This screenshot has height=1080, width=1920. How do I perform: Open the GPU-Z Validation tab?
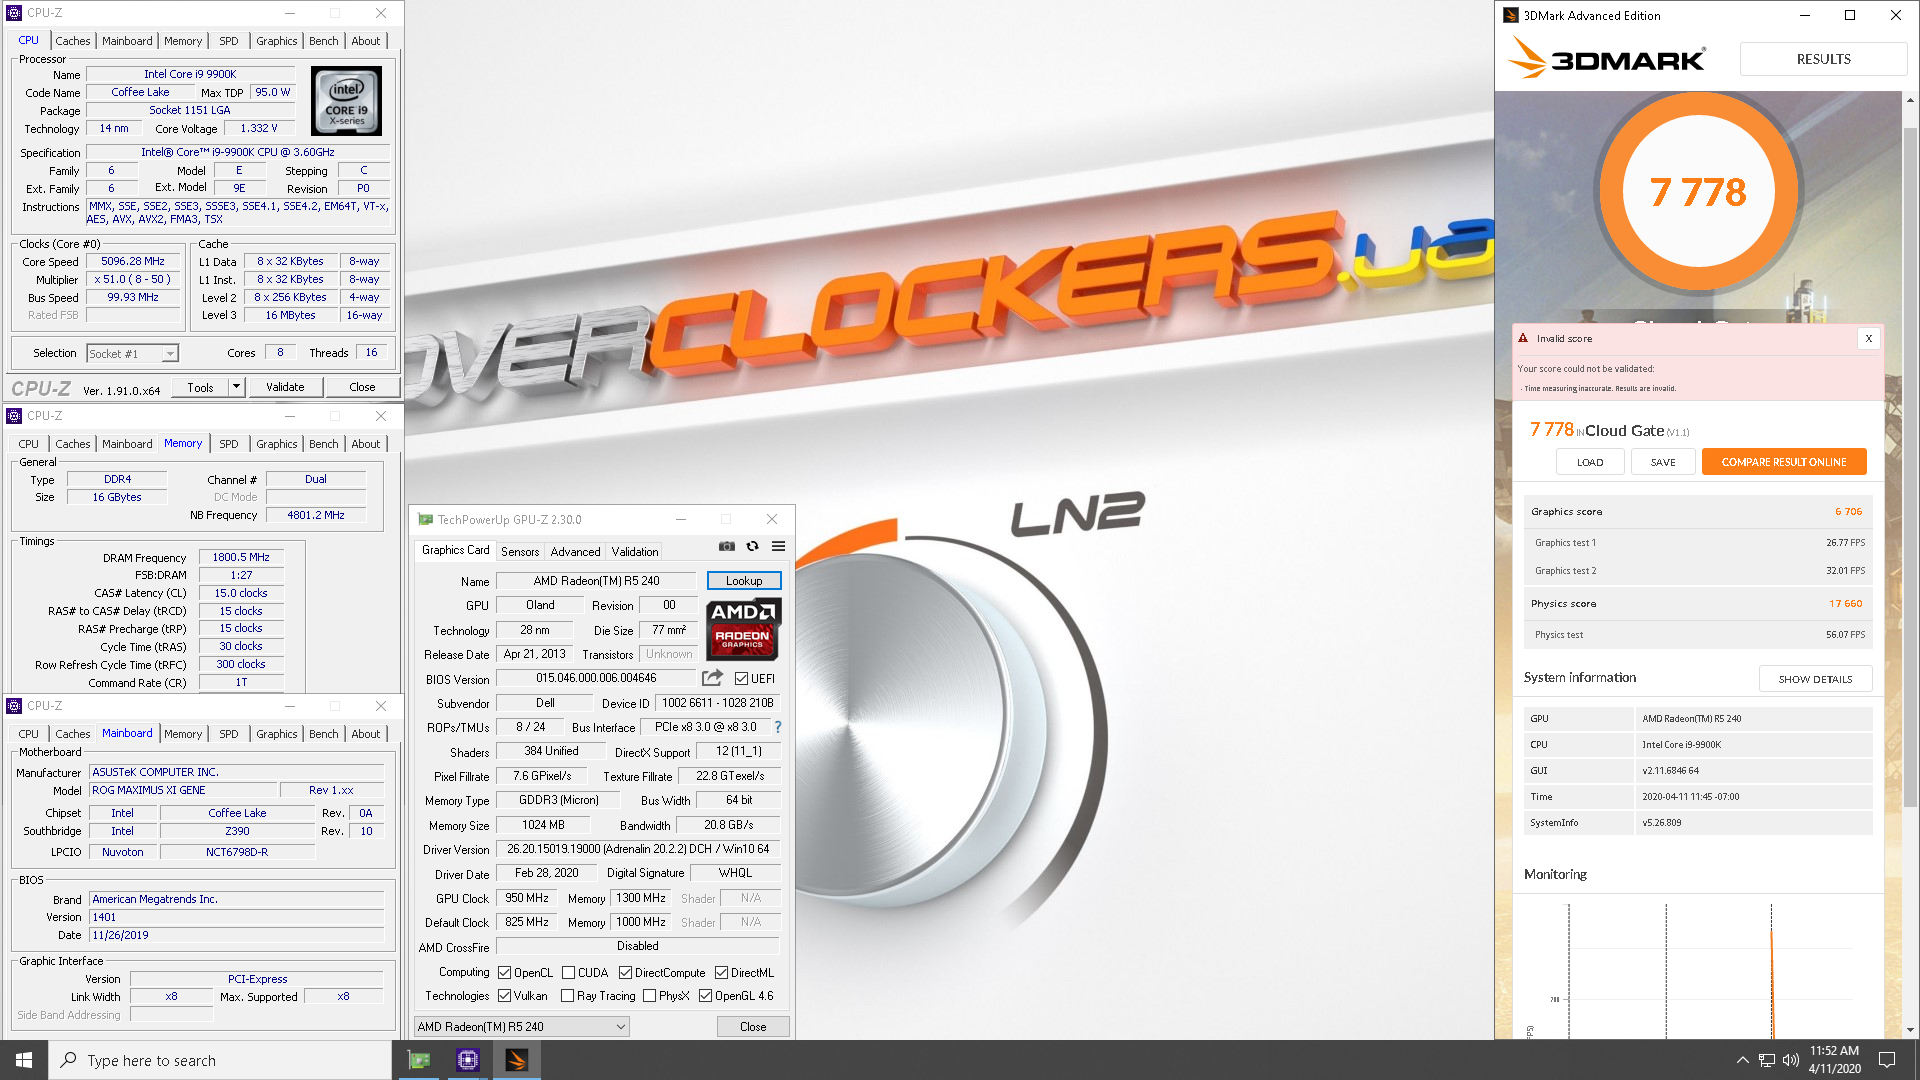[635, 551]
